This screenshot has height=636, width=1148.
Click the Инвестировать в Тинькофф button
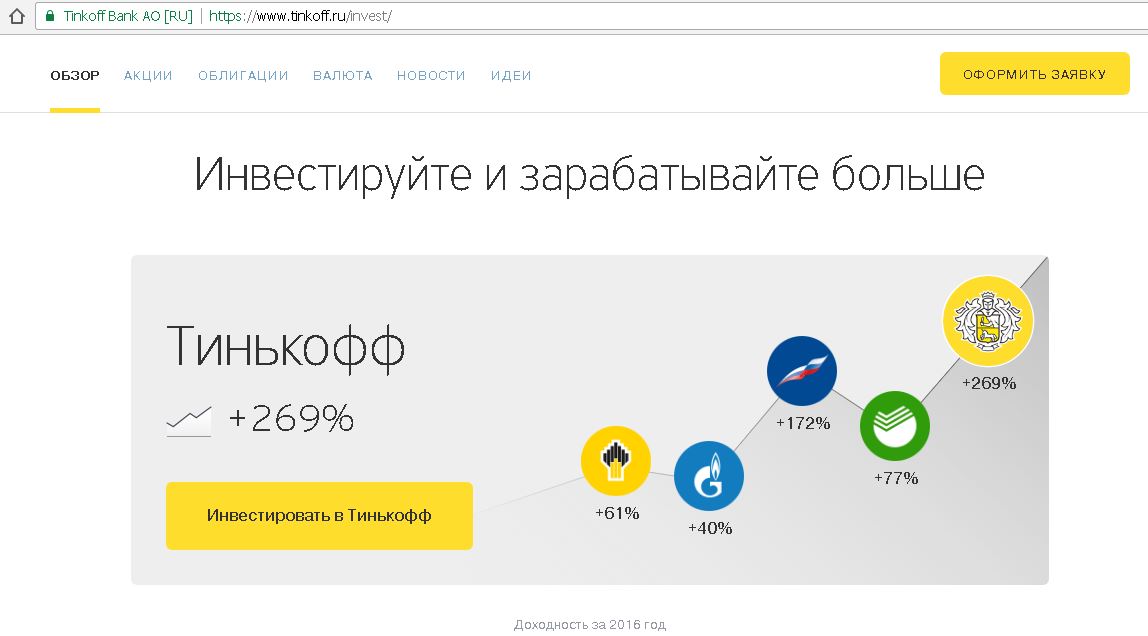point(319,516)
